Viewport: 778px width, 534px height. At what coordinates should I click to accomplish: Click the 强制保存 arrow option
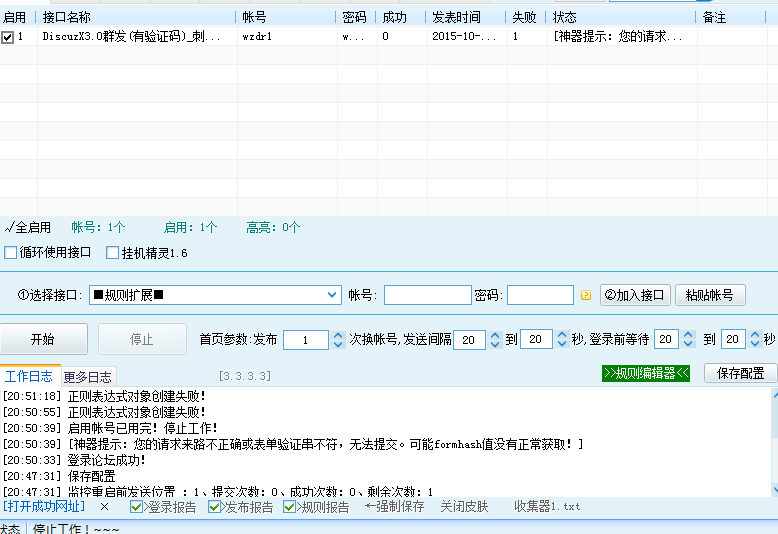[x=394, y=507]
